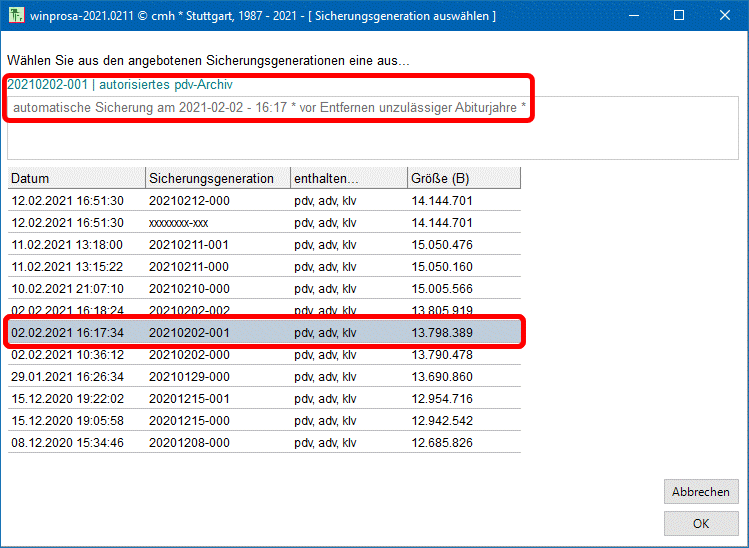Sort by Größe (B) column header
Viewport: 749px width, 548px height.
click(463, 178)
